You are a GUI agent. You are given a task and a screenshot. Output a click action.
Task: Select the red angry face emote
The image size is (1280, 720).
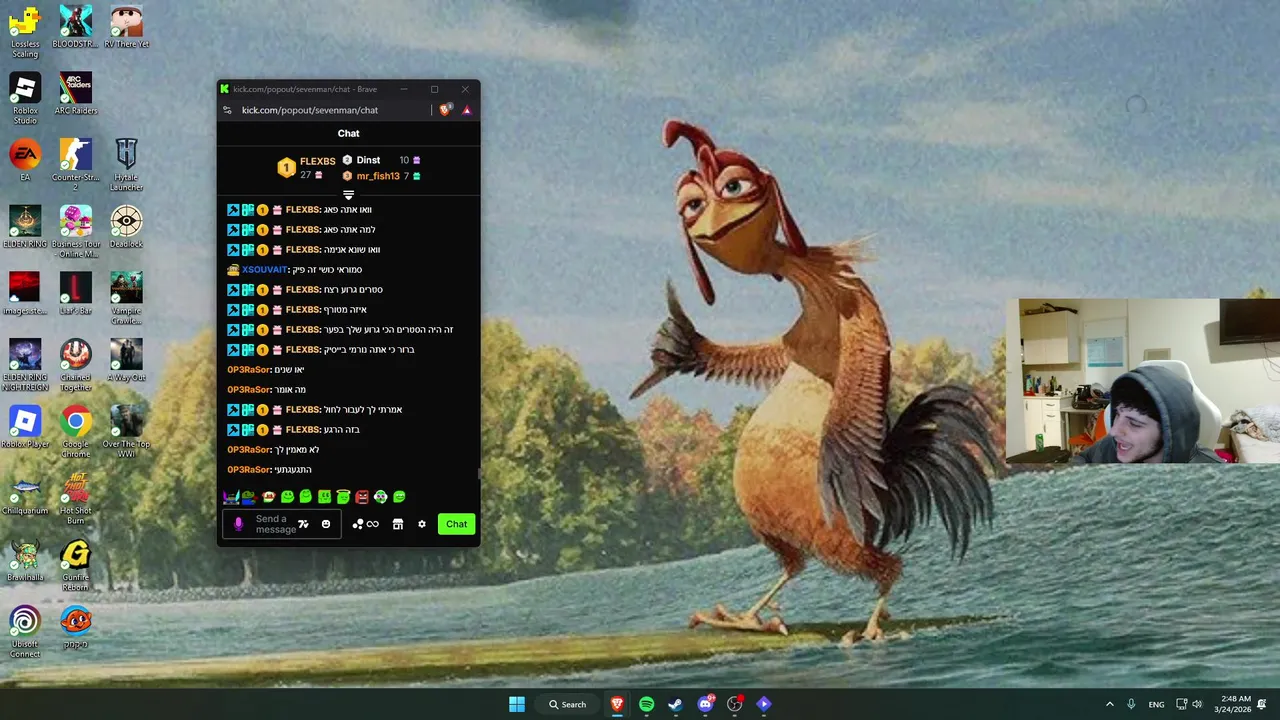pyautogui.click(x=361, y=496)
